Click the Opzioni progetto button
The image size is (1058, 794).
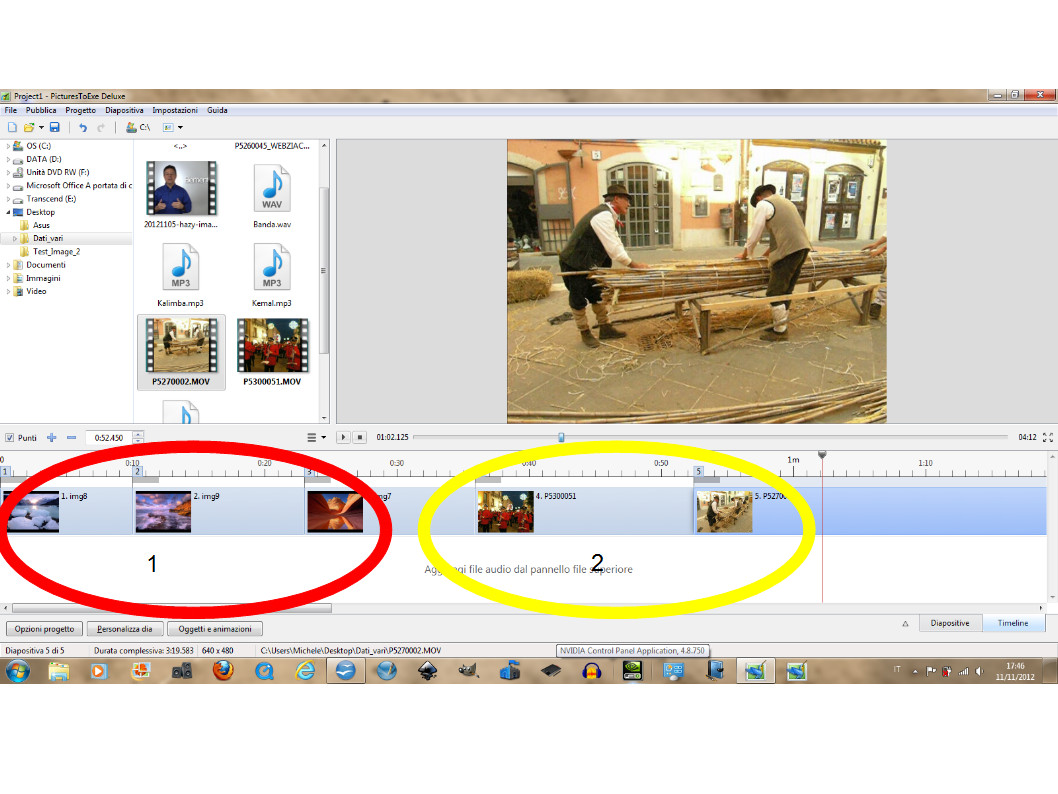(44, 629)
